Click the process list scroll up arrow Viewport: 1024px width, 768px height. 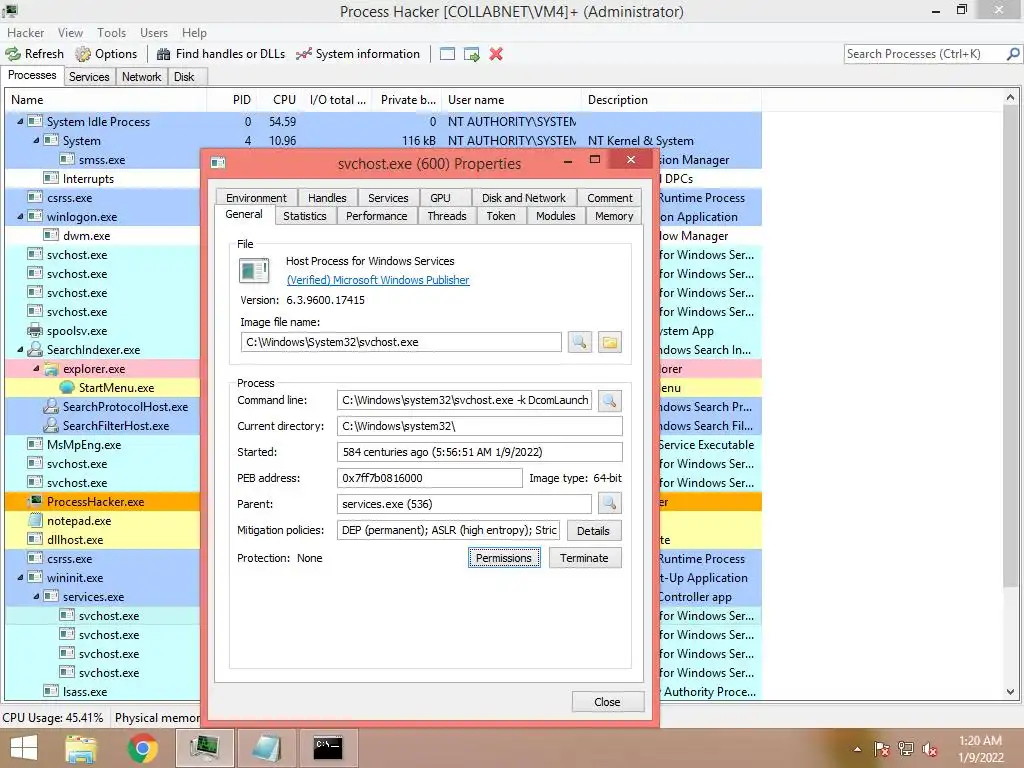point(1010,98)
